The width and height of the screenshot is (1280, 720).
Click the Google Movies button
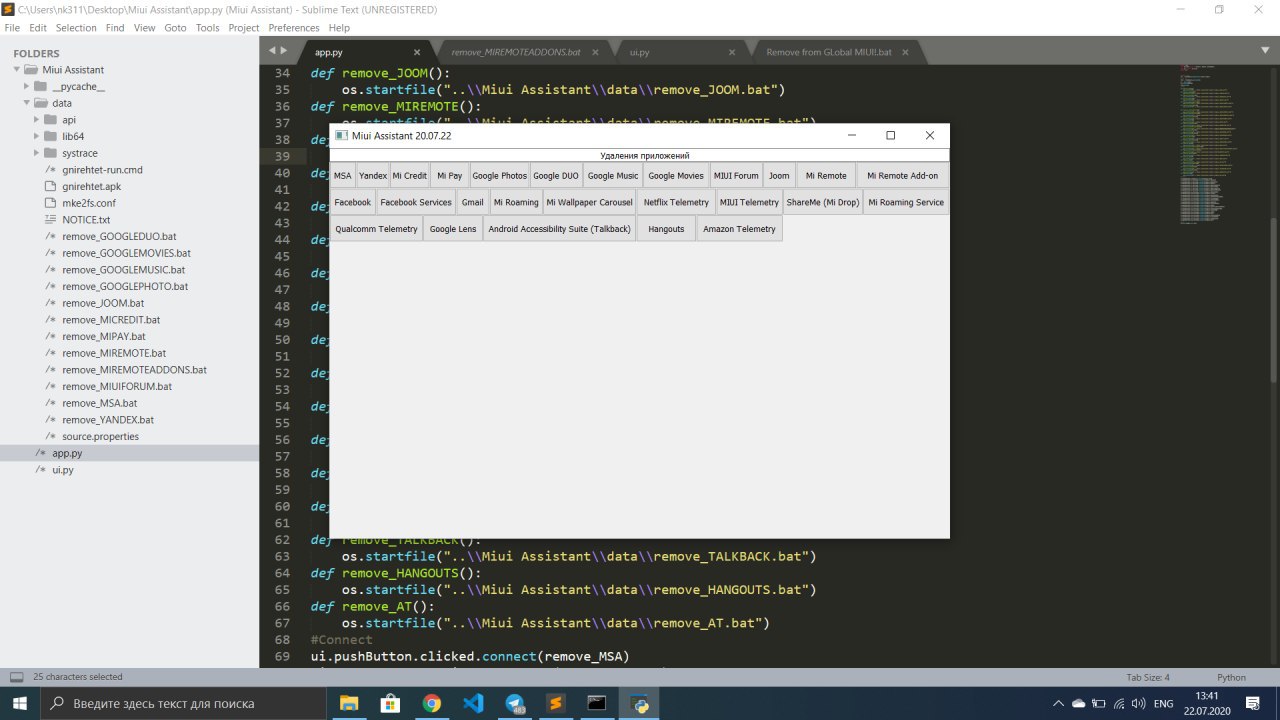click(x=676, y=176)
